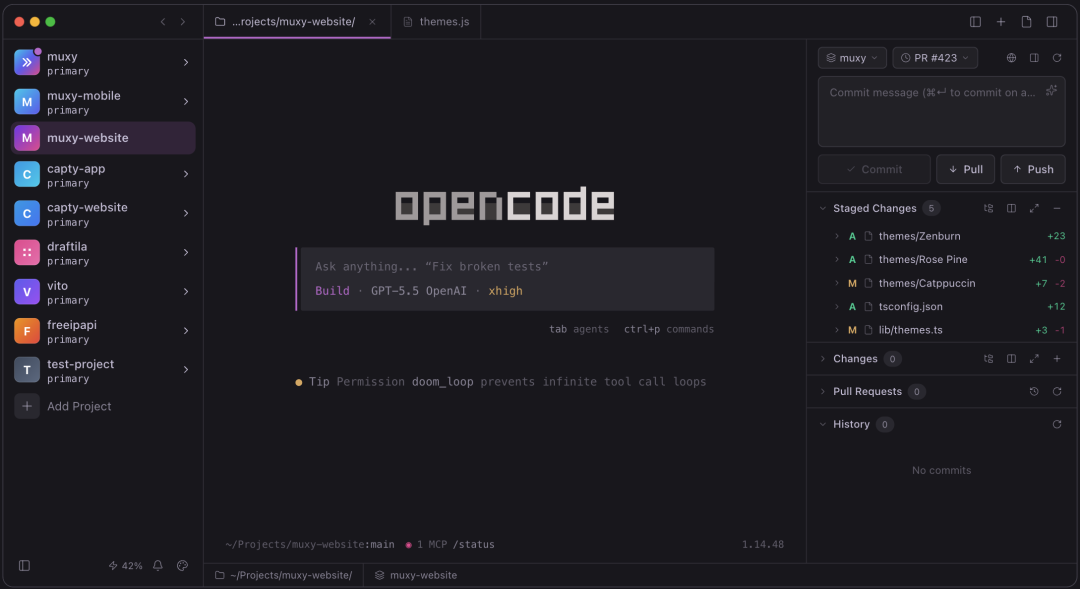The image size is (1080, 589).
Task: Select the test-project project
Action: pyautogui.click(x=103, y=371)
